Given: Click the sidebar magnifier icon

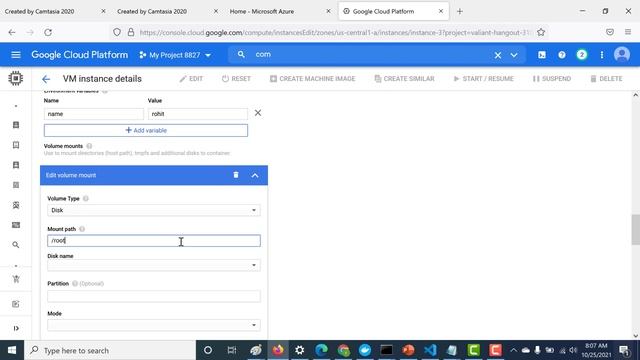Looking at the screenshot, I should (16, 245).
